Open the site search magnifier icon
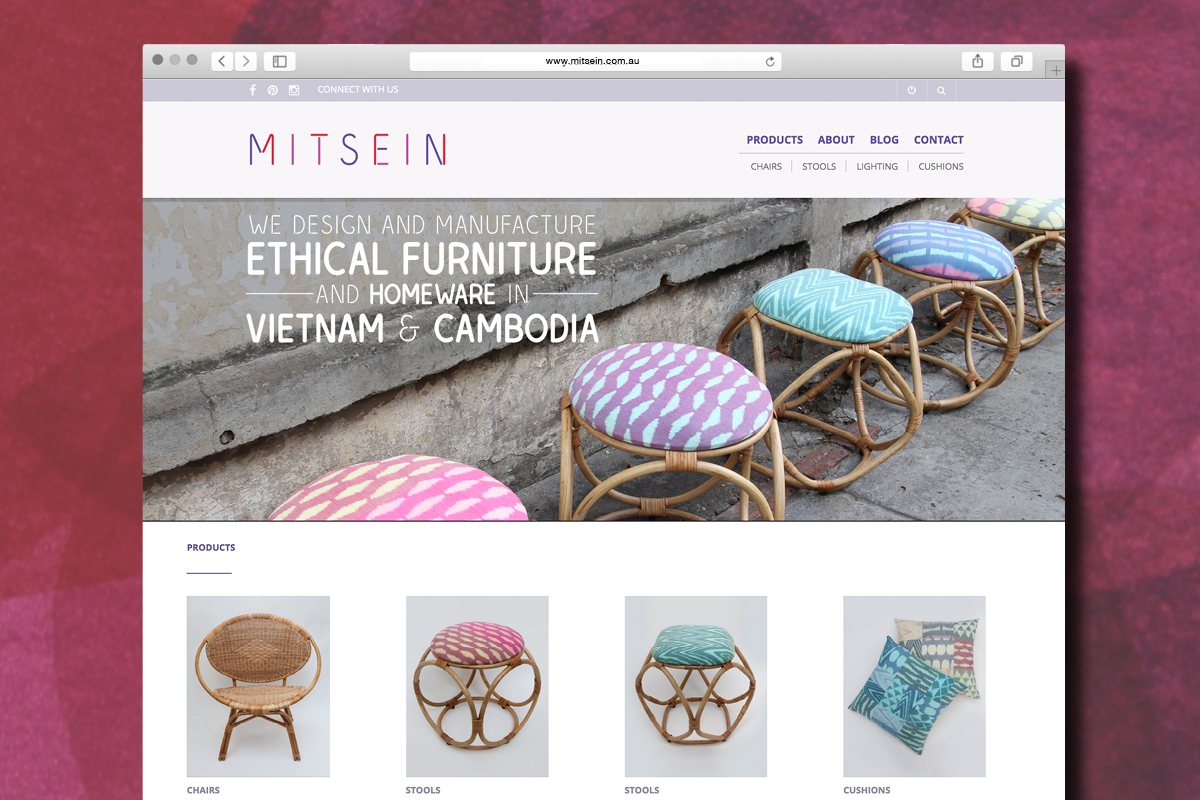Image resolution: width=1200 pixels, height=800 pixels. [x=941, y=90]
